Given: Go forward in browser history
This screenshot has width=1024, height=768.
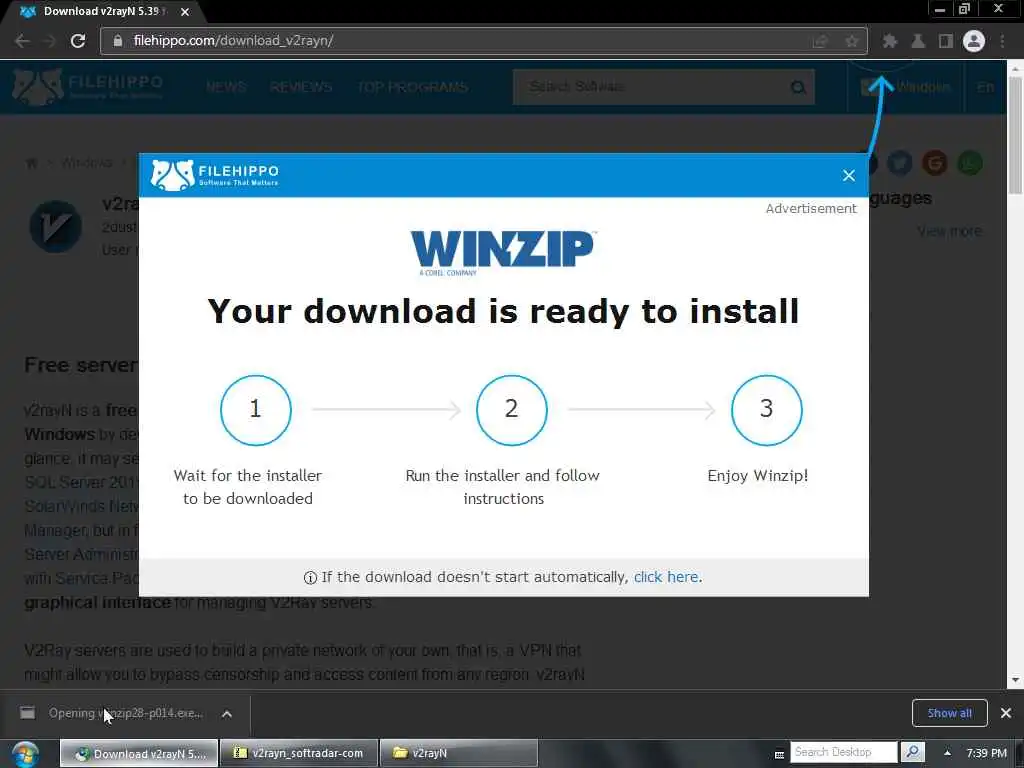Looking at the screenshot, I should click(x=49, y=40).
